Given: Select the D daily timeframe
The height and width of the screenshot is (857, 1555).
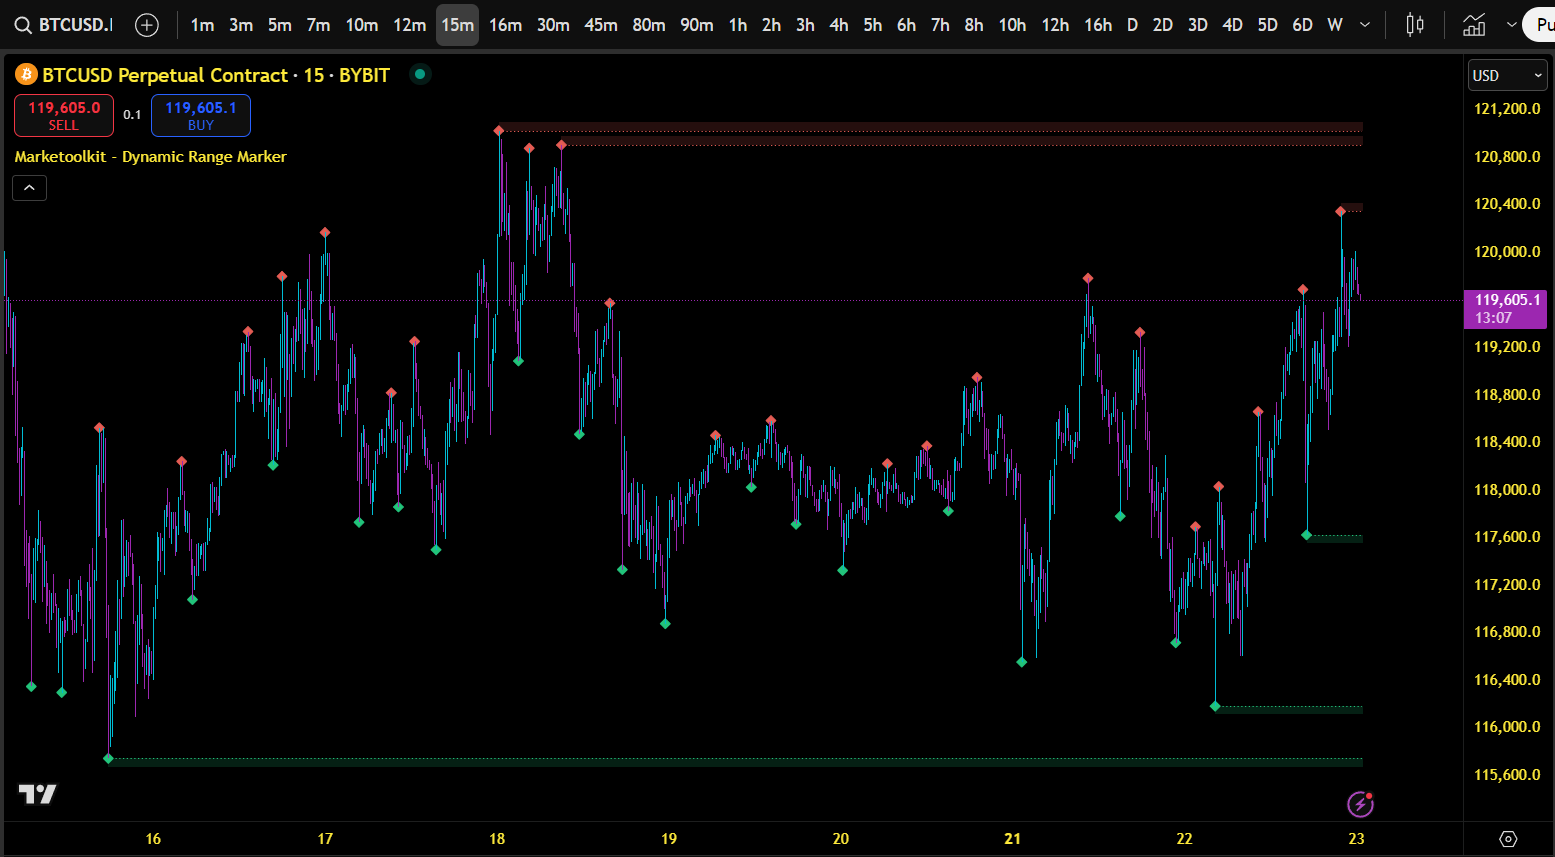Looking at the screenshot, I should point(1132,25).
